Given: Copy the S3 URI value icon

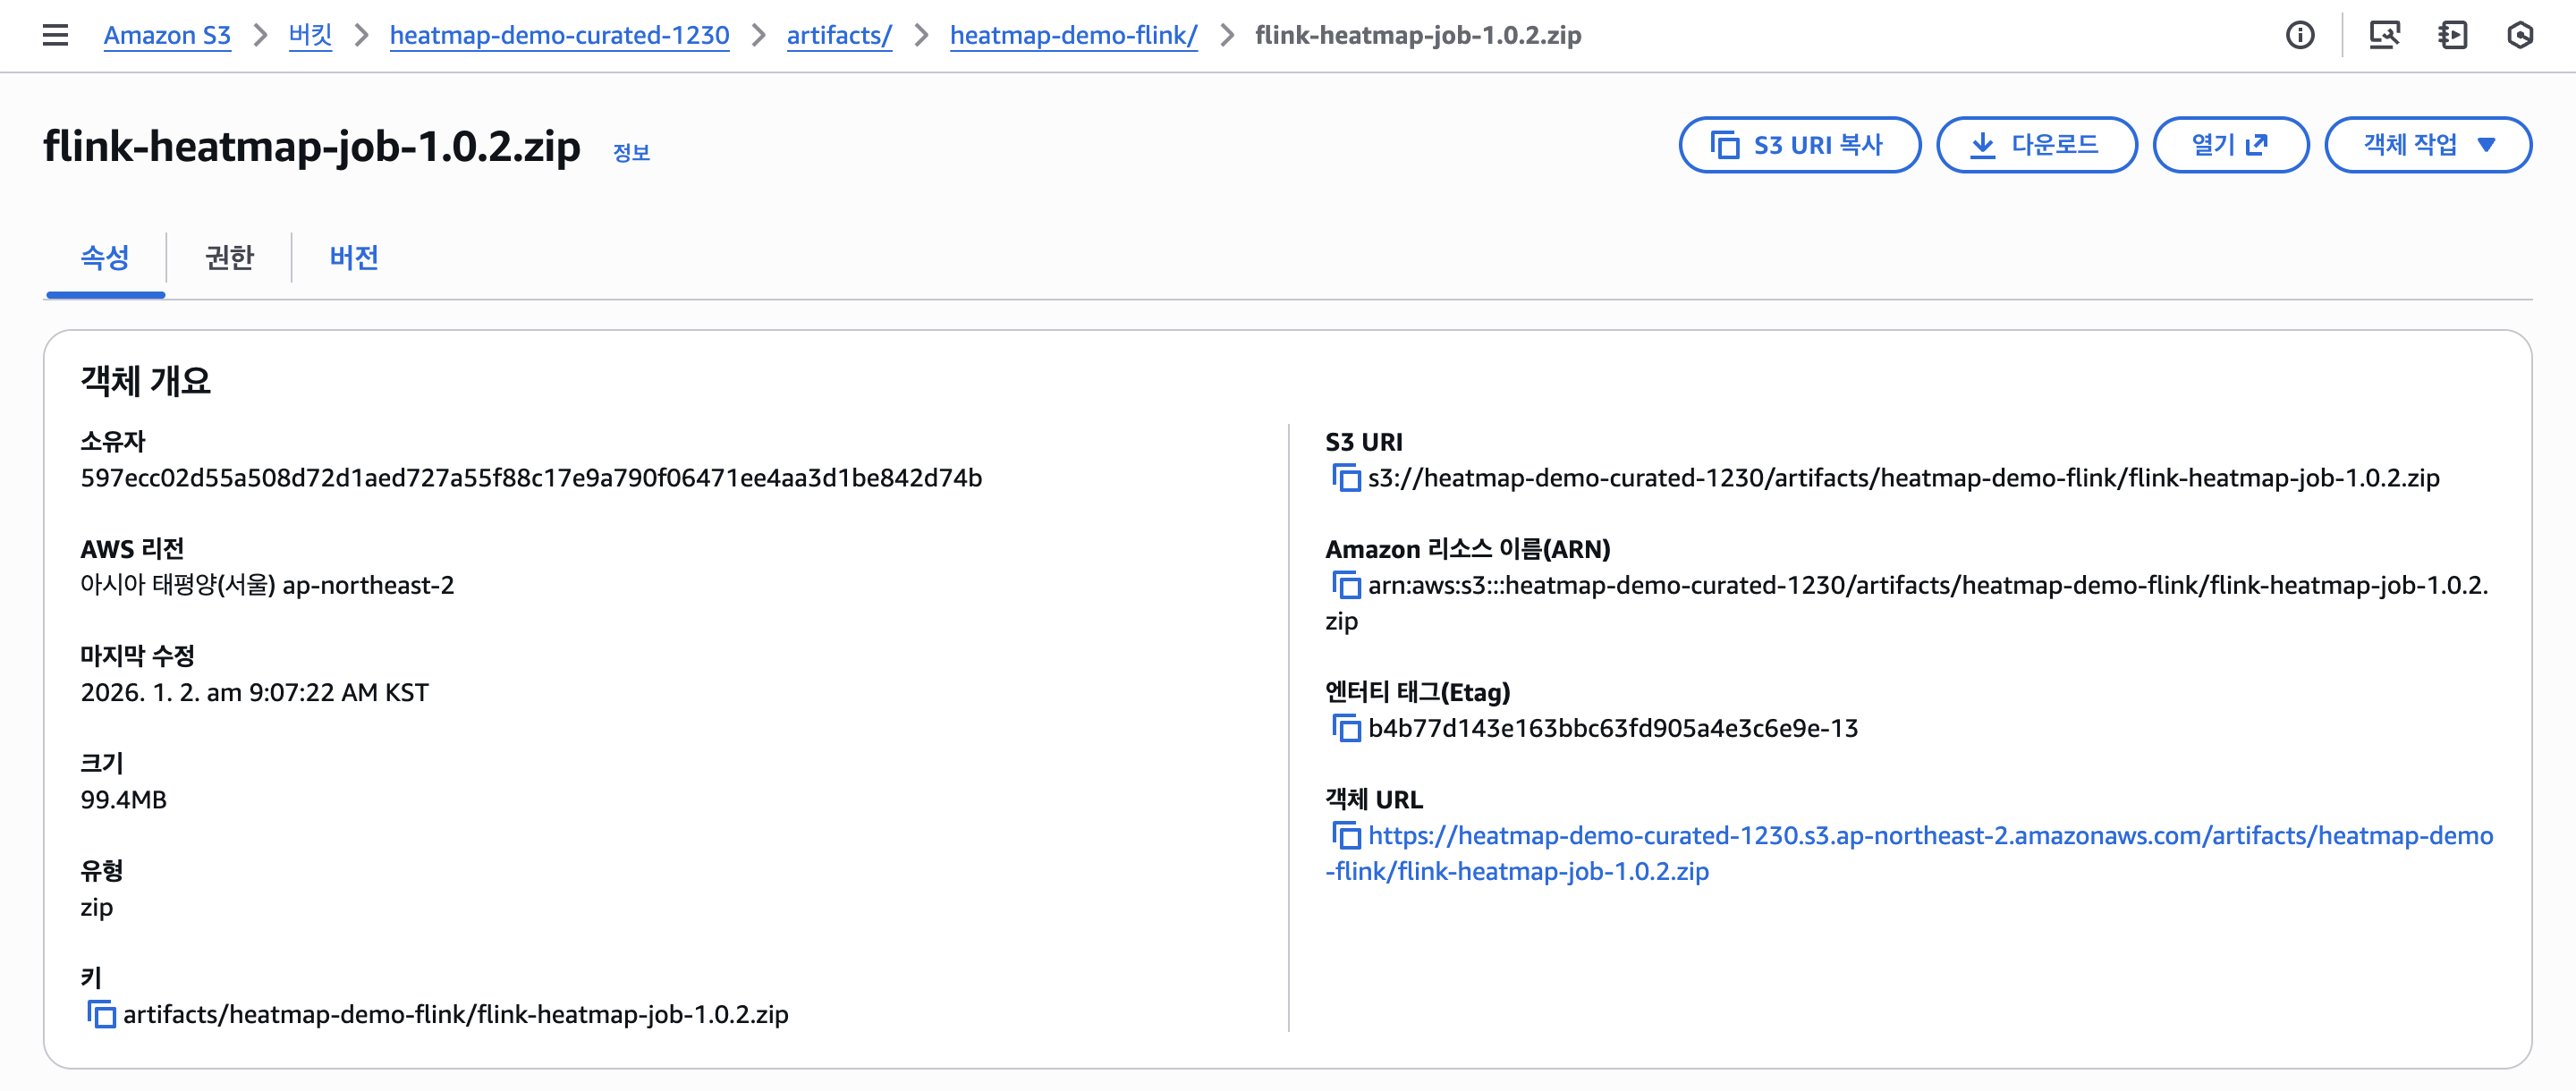Looking at the screenshot, I should coord(1346,478).
